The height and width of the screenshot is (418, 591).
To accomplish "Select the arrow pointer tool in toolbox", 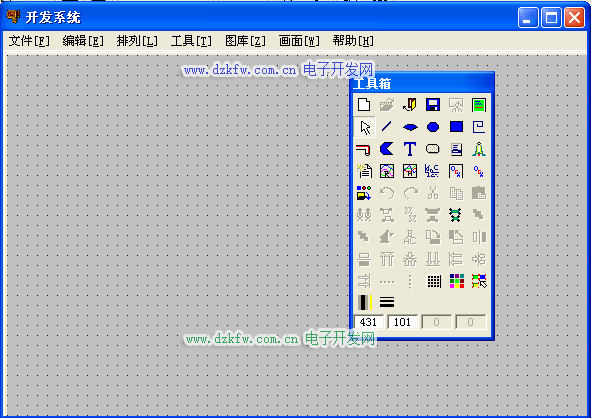I will pos(364,127).
